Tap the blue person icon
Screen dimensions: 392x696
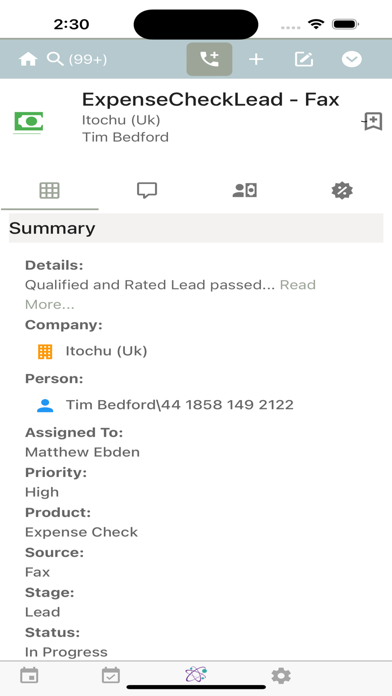pos(45,405)
